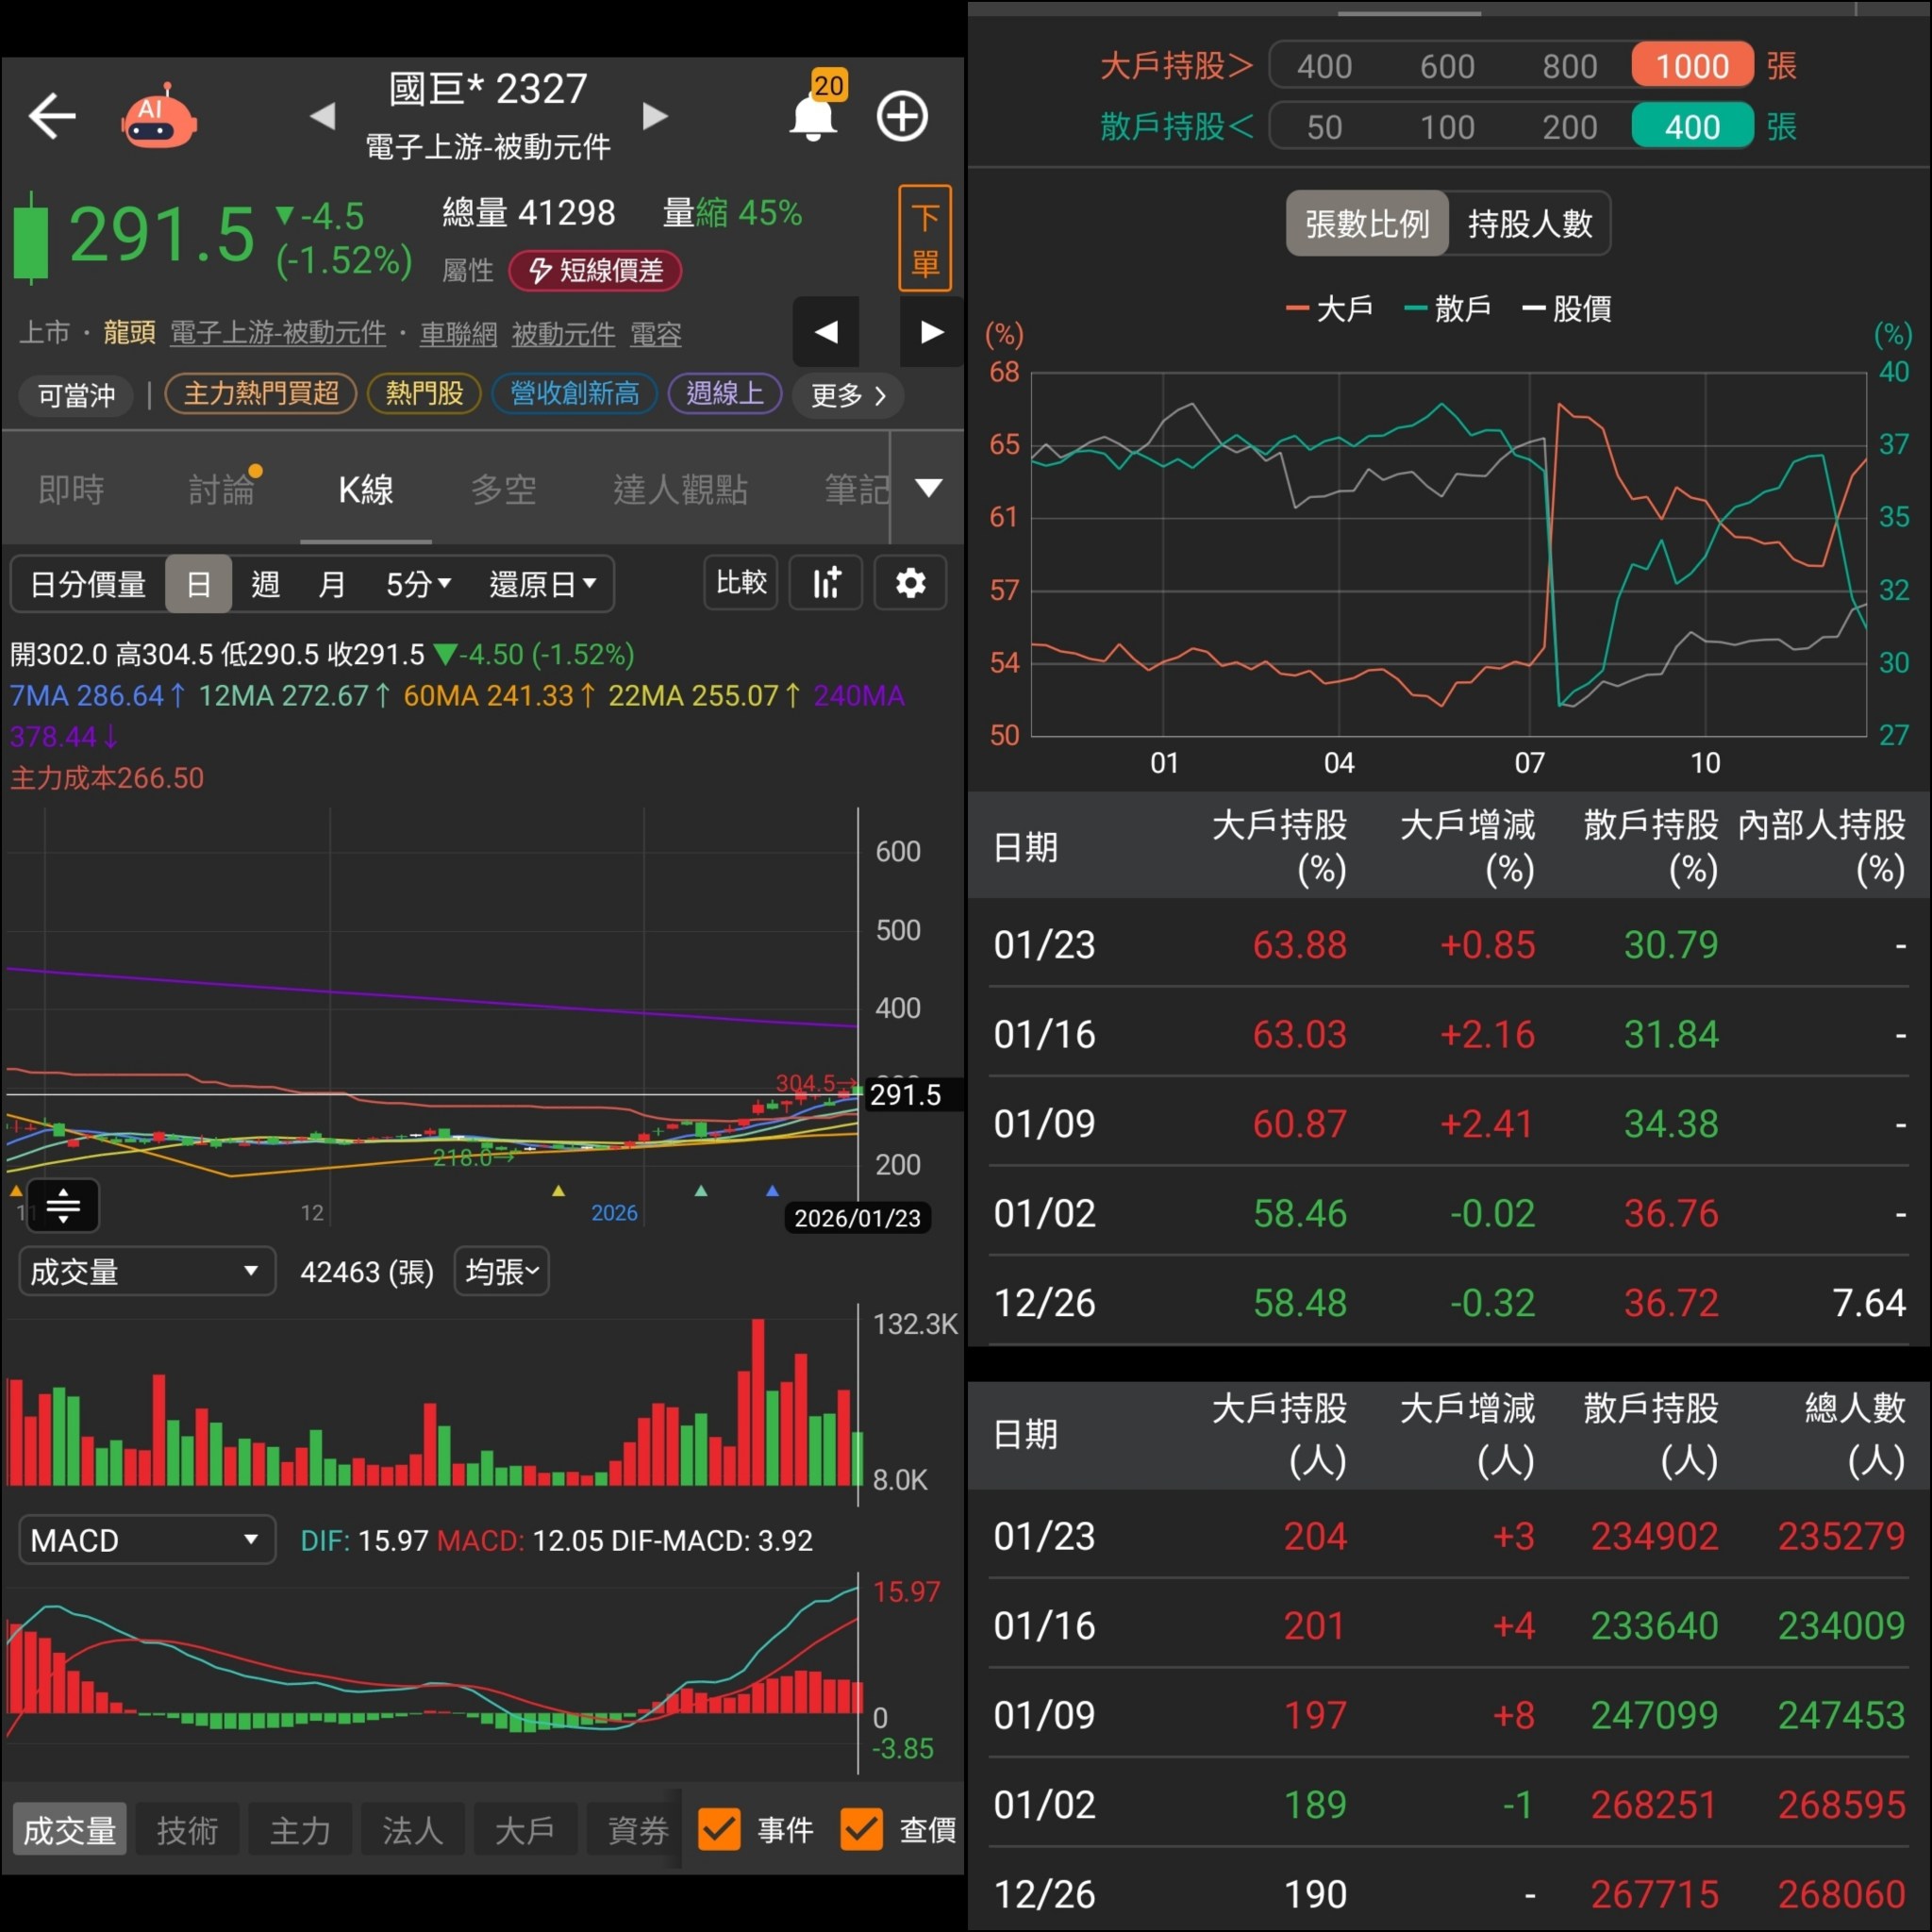
Task: Open chart settings via the gear icon
Action: tap(909, 583)
